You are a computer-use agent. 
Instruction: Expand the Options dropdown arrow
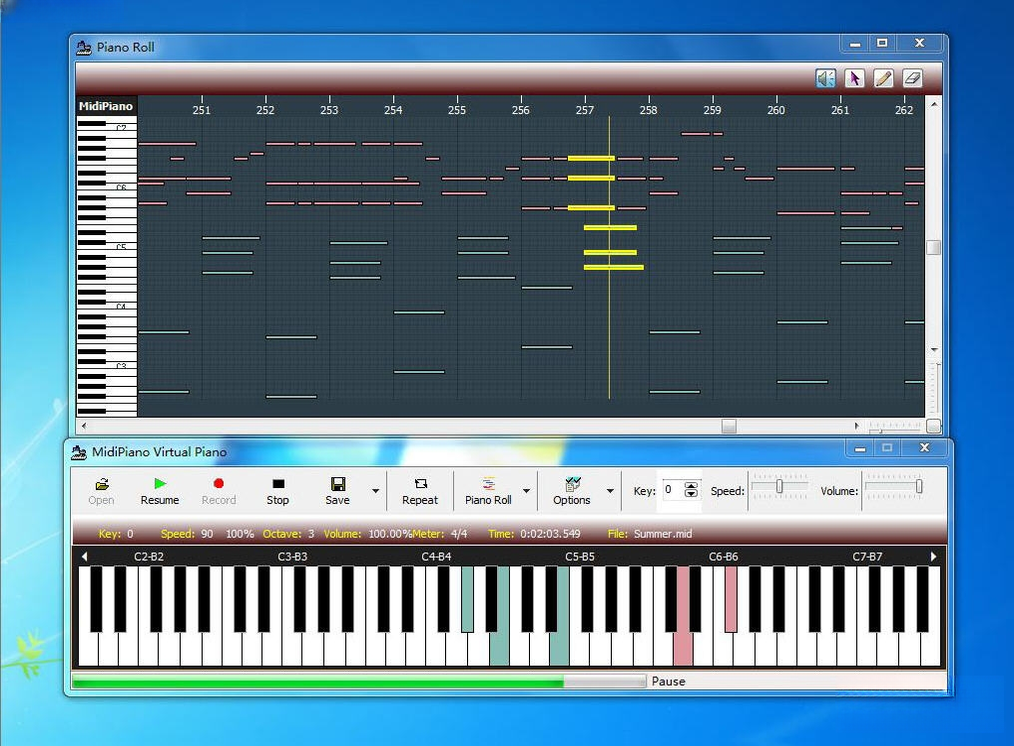click(610, 491)
